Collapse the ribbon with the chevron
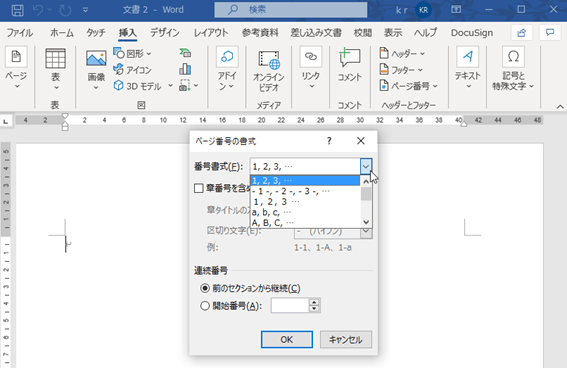 click(x=560, y=107)
